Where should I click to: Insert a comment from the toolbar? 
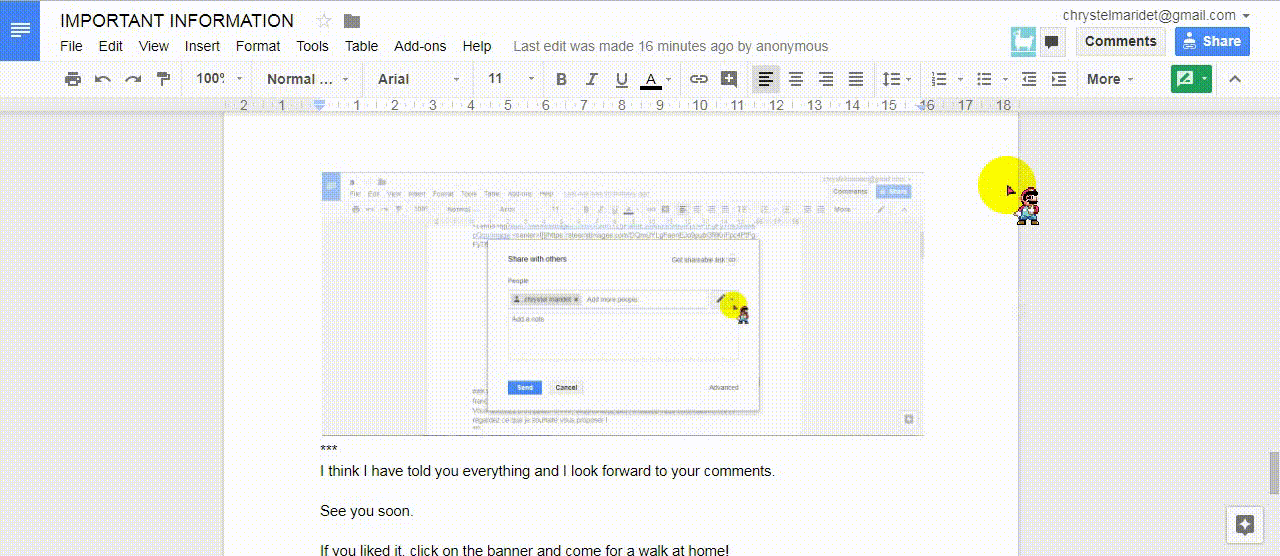[729, 79]
